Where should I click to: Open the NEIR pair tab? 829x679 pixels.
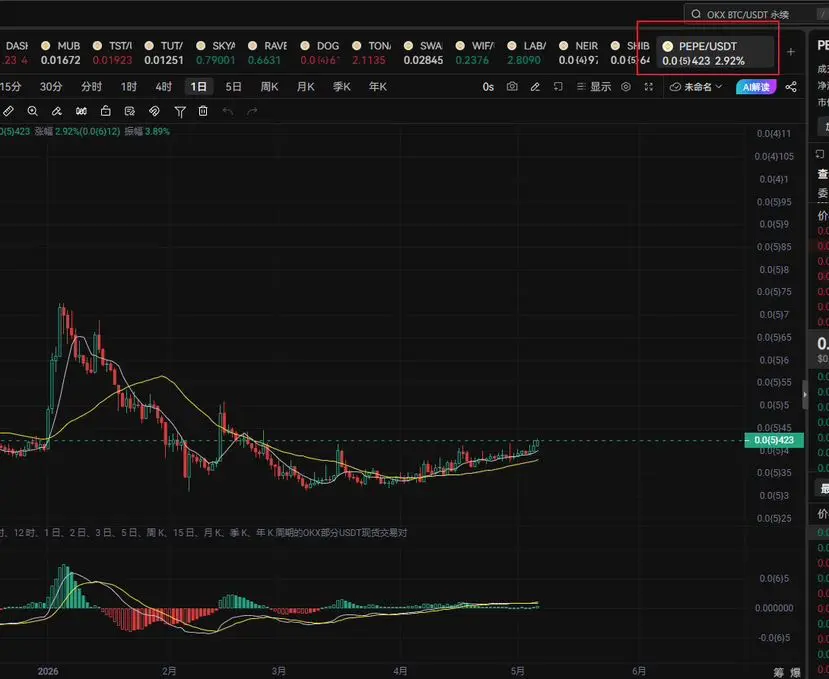tap(578, 53)
